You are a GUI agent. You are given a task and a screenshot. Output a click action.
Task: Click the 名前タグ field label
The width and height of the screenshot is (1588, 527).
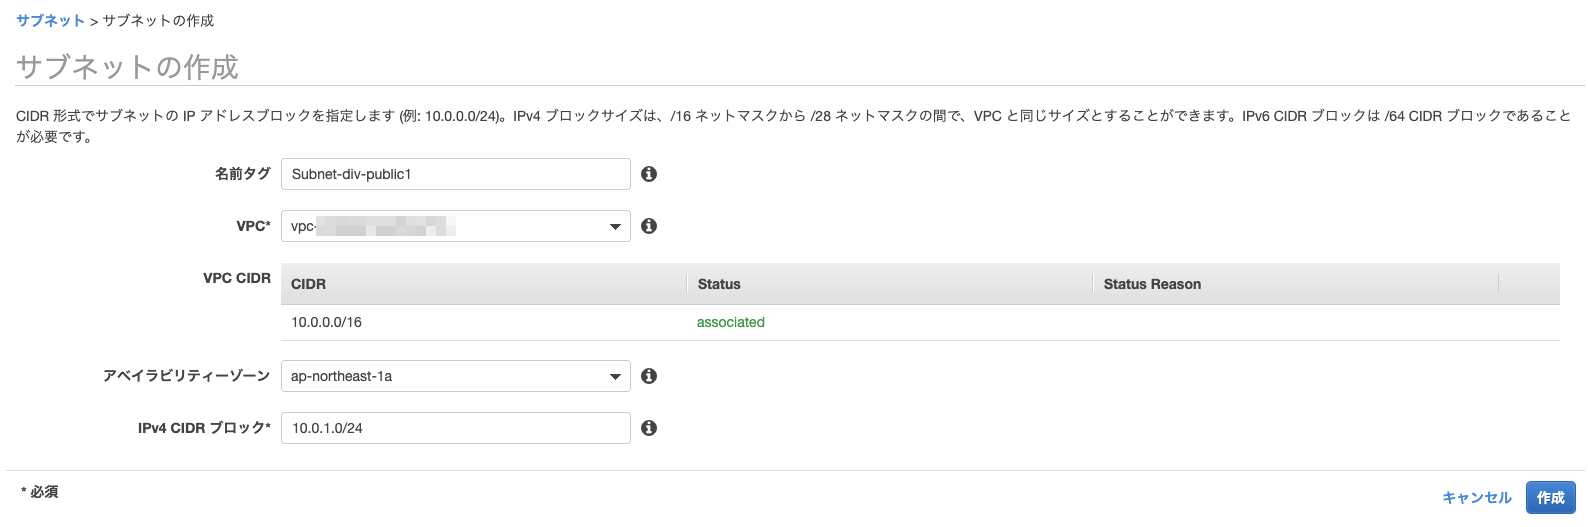pyautogui.click(x=243, y=174)
